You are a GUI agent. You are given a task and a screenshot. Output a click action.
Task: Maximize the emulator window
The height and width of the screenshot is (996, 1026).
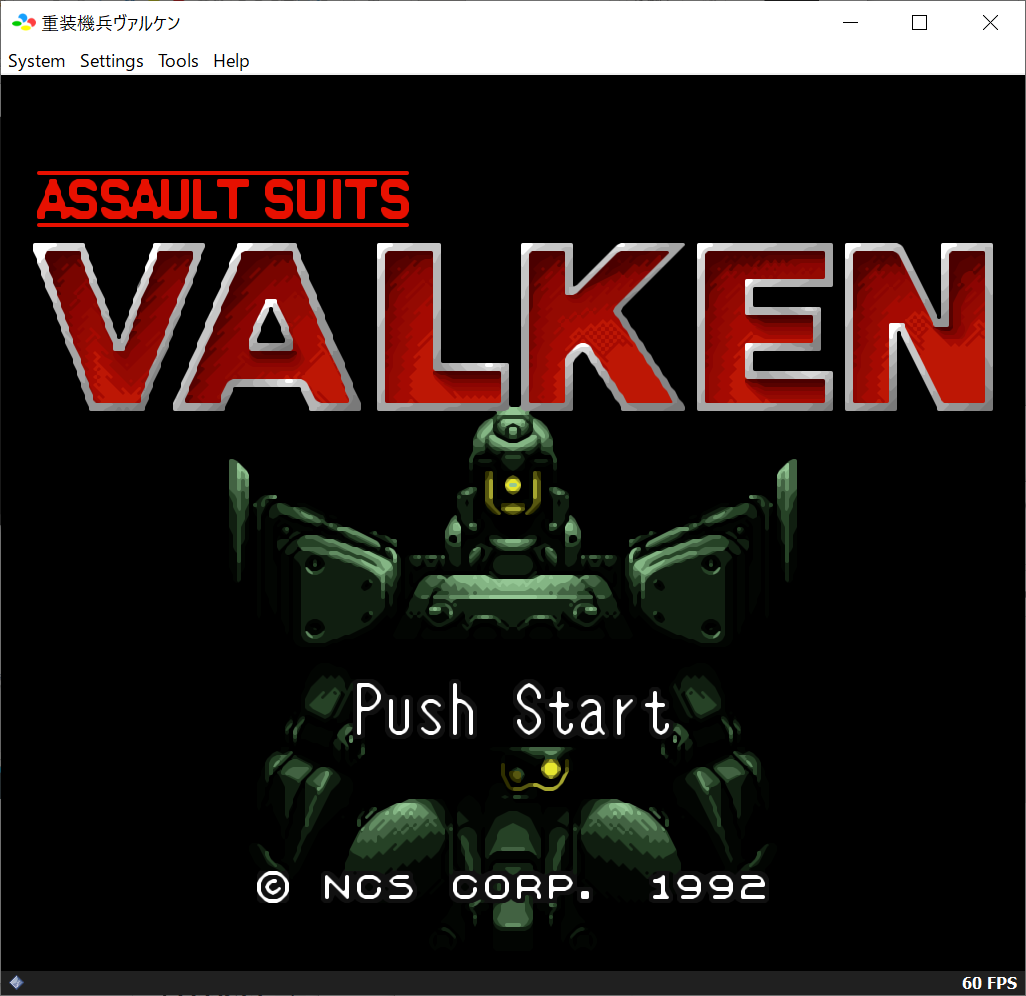click(x=919, y=23)
